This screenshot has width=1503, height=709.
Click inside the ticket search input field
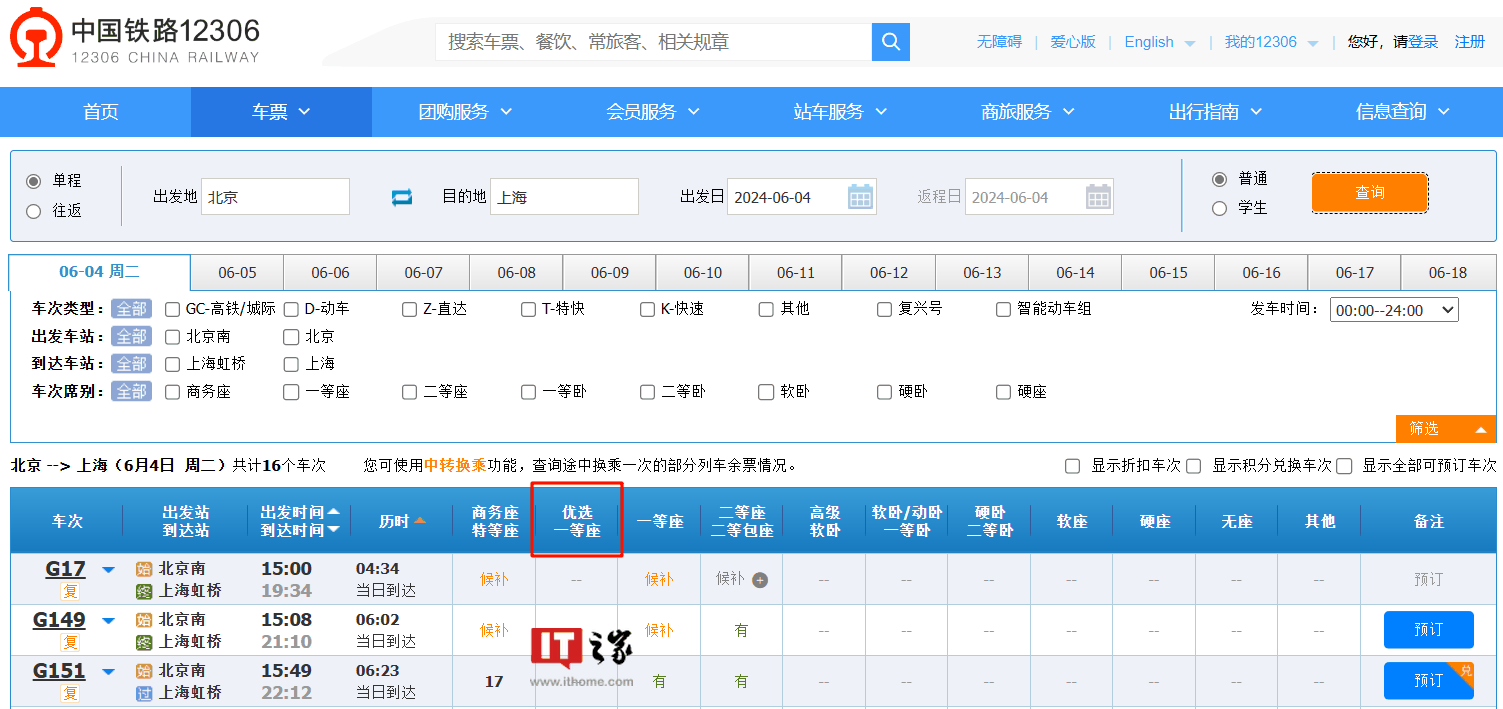pyautogui.click(x=650, y=42)
